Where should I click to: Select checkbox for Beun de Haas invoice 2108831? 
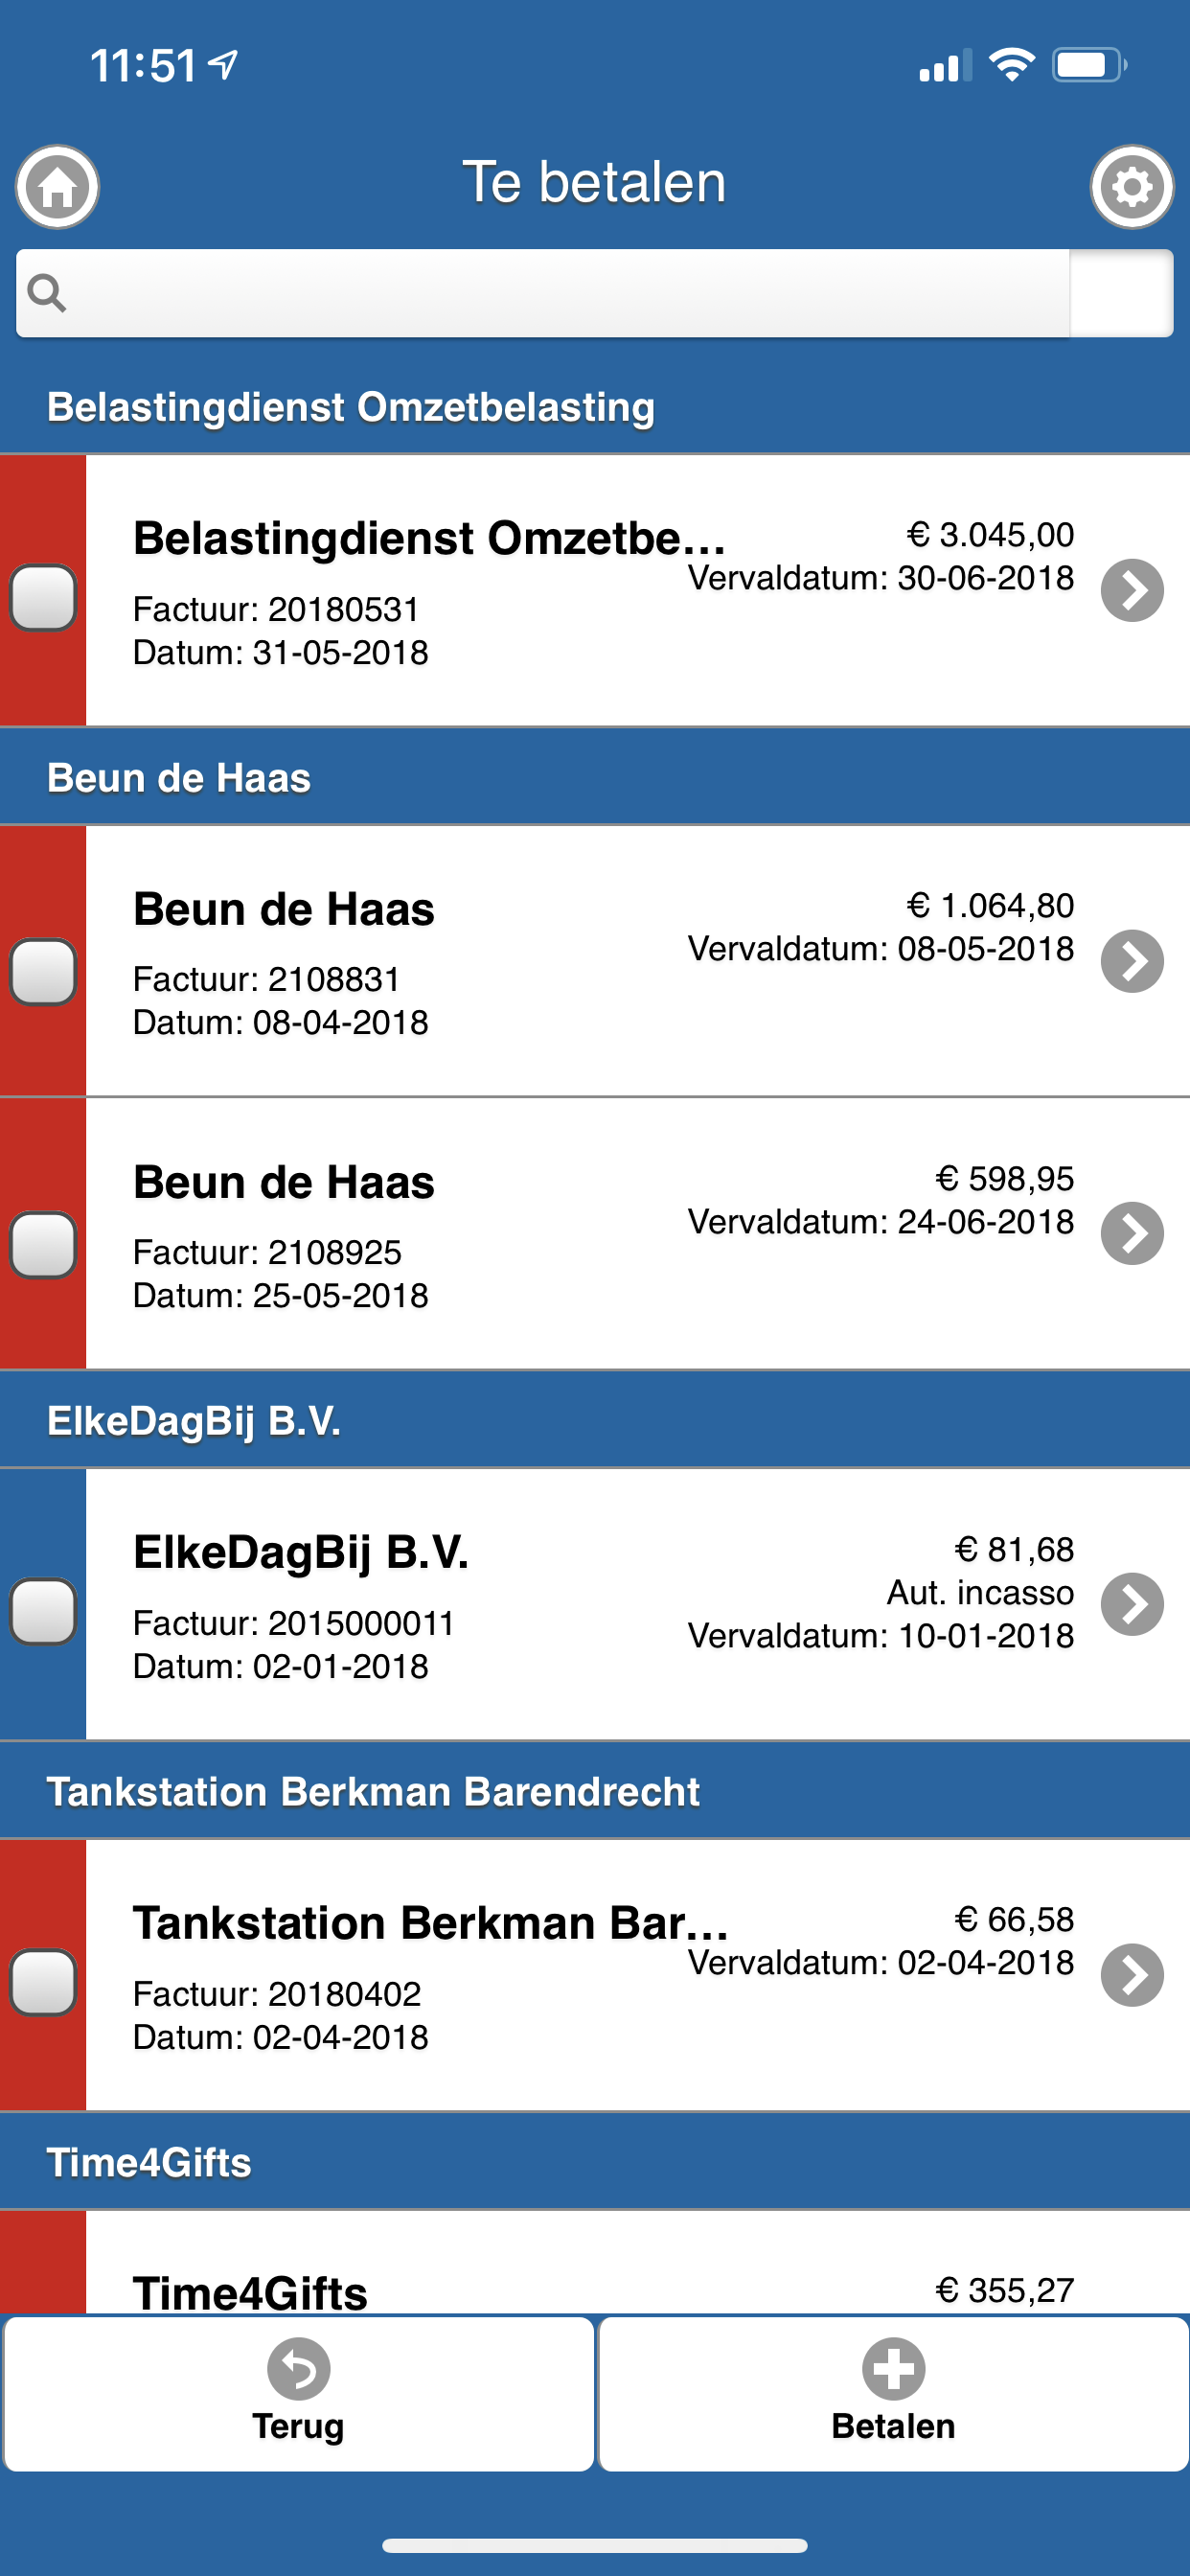(x=43, y=970)
